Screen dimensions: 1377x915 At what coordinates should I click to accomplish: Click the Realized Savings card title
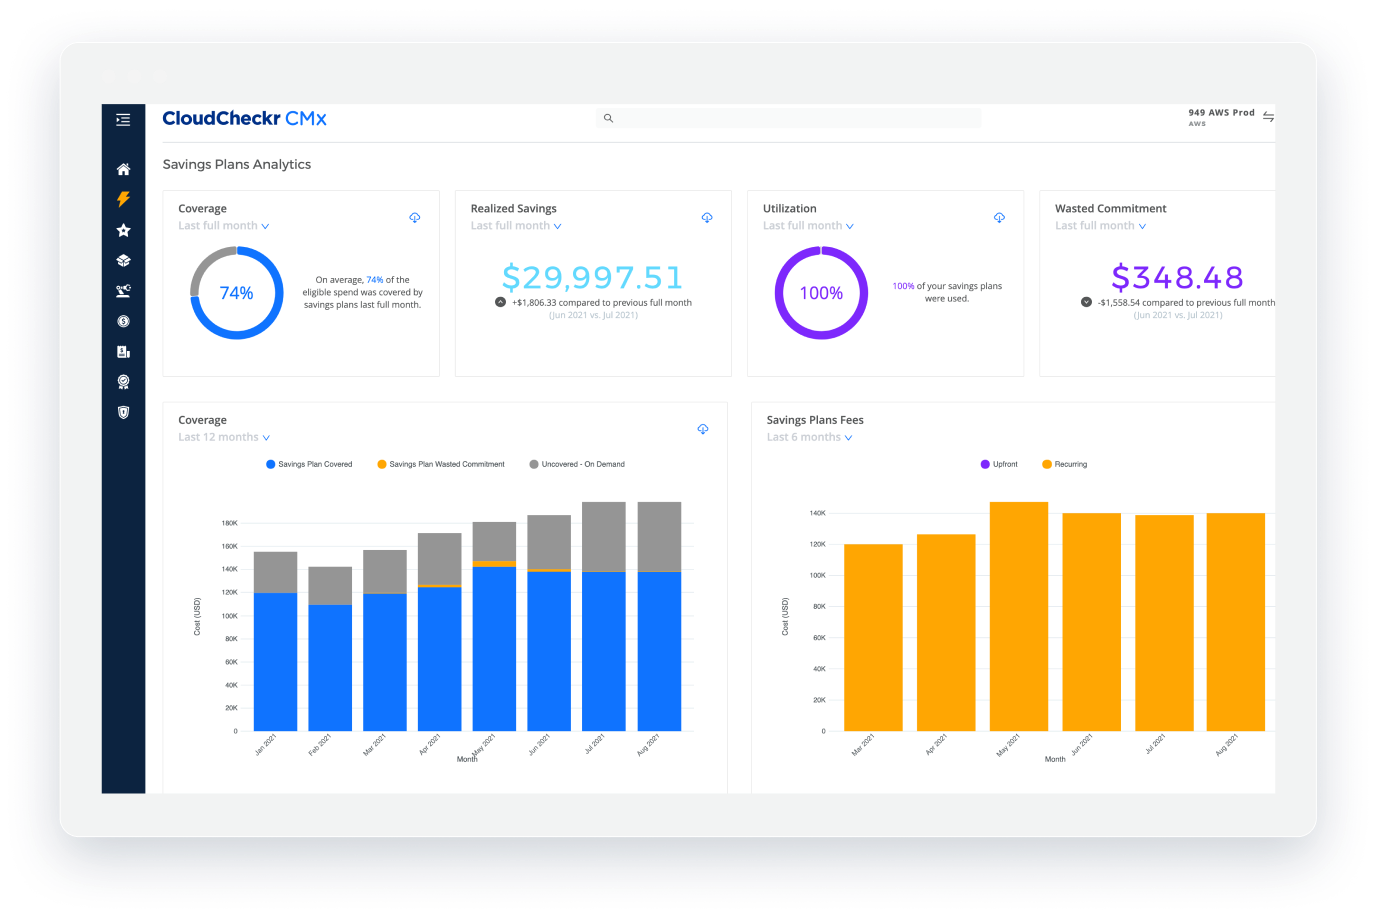click(x=513, y=209)
